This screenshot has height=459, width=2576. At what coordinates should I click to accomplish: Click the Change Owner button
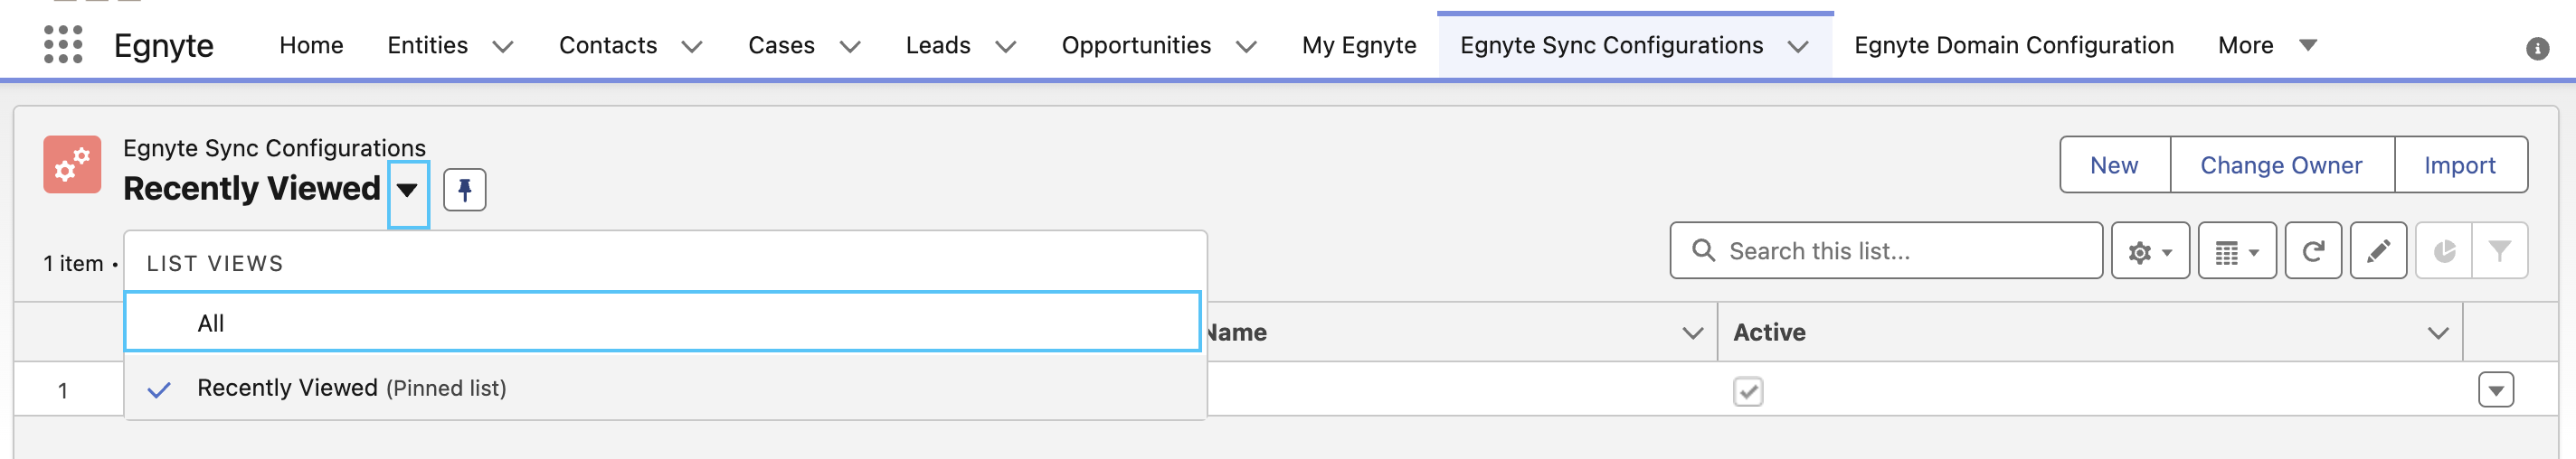[2282, 165]
